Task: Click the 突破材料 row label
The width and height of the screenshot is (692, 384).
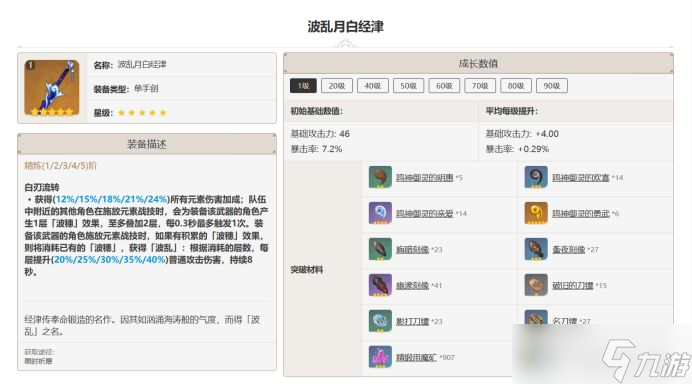Action: coord(307,270)
